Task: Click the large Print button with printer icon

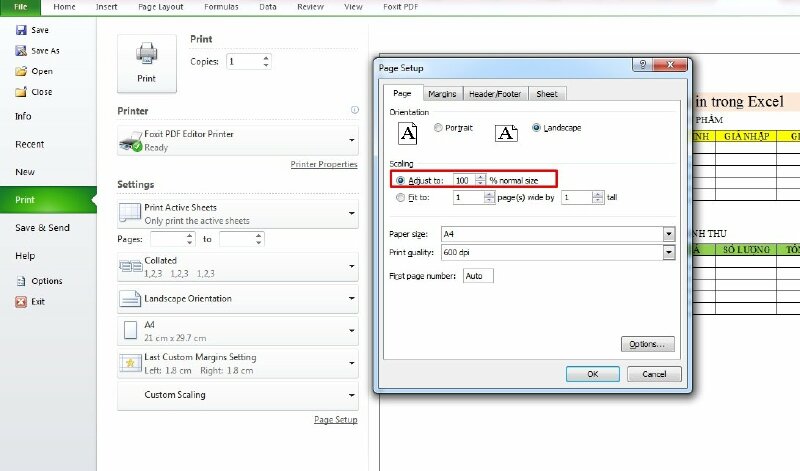Action: click(x=147, y=63)
